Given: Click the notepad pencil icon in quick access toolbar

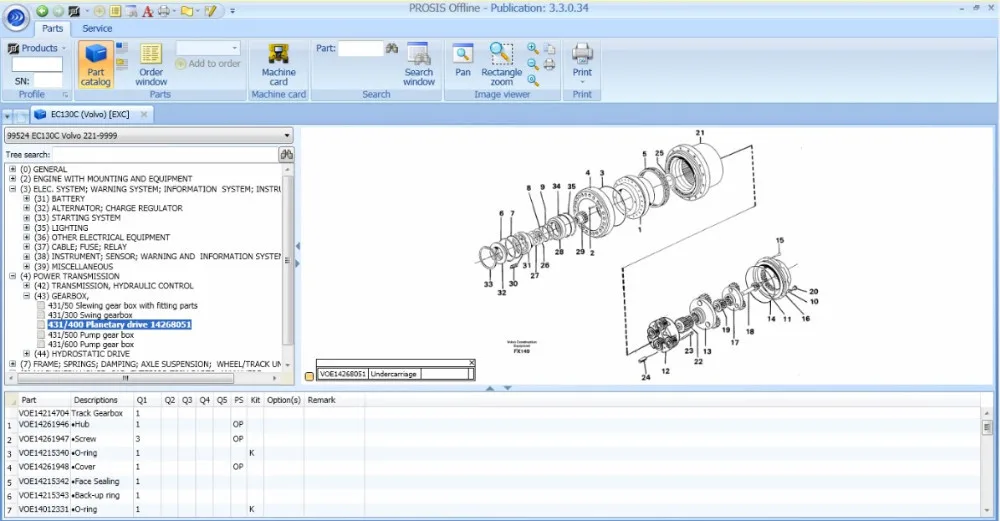Looking at the screenshot, I should 210,11.
